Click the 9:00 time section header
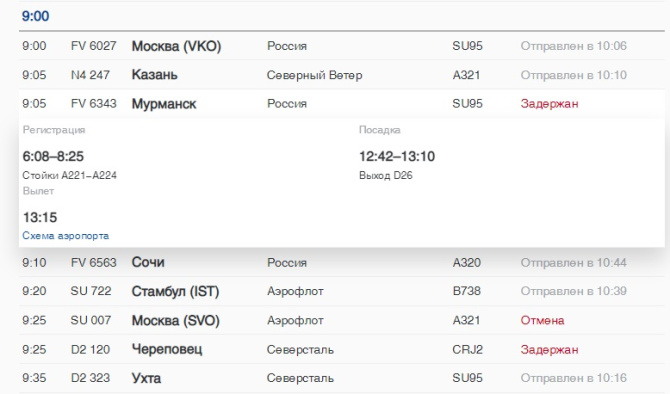The image size is (670, 394). point(35,16)
